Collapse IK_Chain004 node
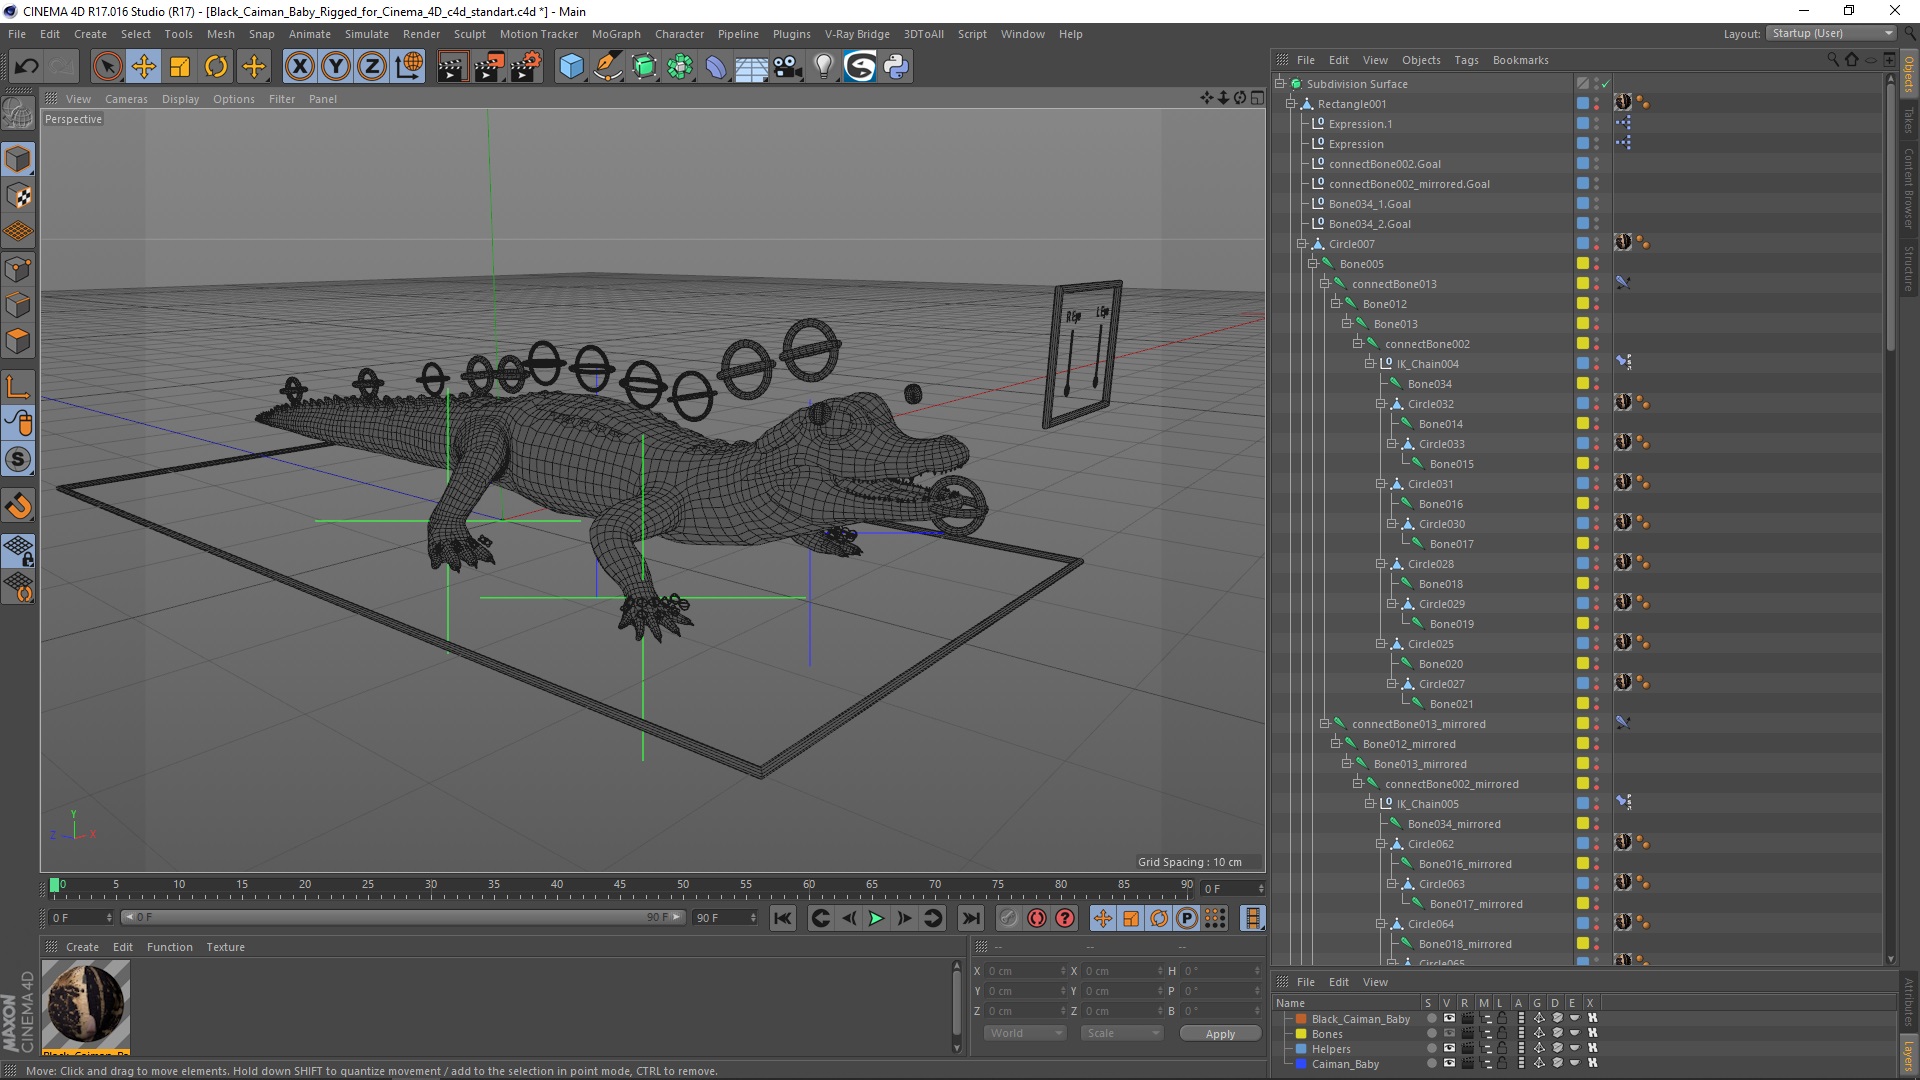Viewport: 1920px width, 1080px height. click(1369, 364)
